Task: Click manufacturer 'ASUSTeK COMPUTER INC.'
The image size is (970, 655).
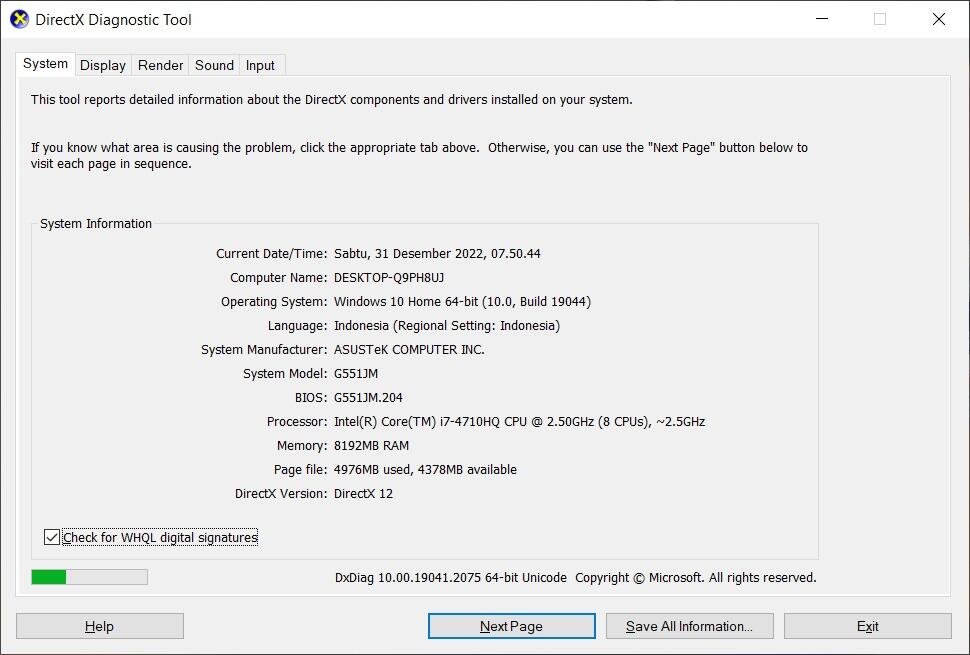Action: point(410,350)
